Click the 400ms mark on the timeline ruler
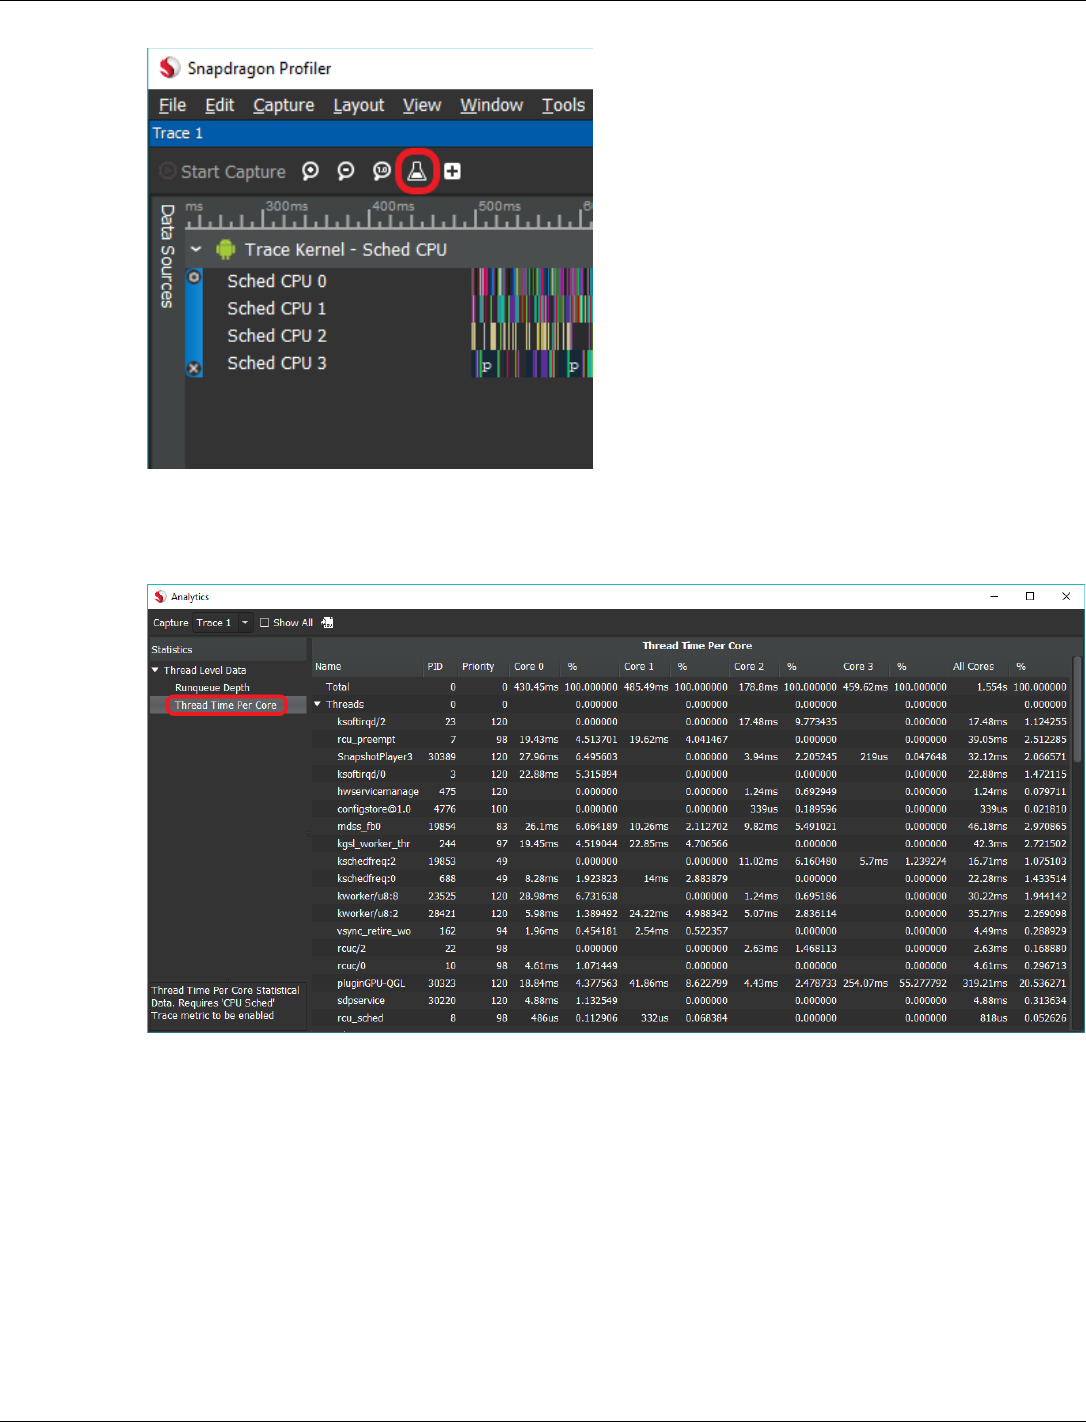1086x1422 pixels. [x=393, y=206]
